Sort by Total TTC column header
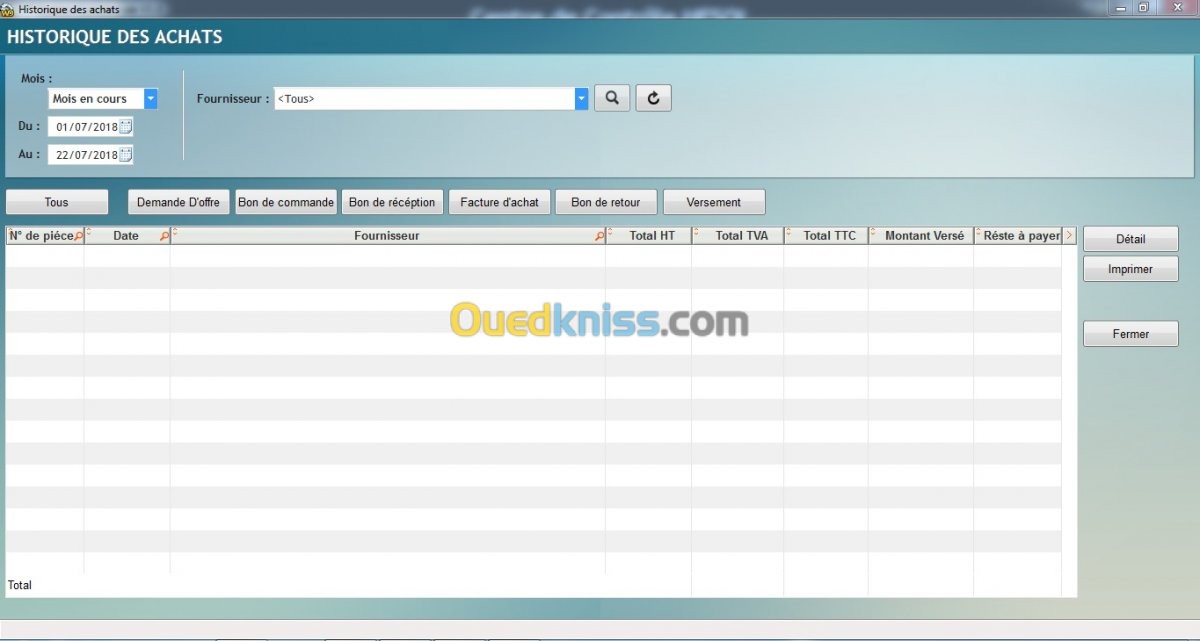 point(829,236)
